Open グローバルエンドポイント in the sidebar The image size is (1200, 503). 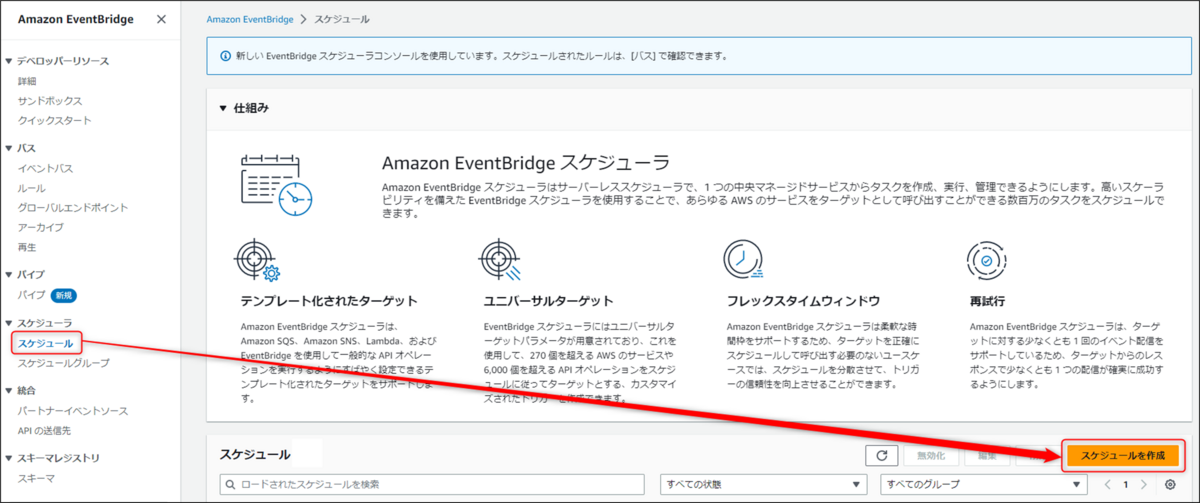click(72, 207)
